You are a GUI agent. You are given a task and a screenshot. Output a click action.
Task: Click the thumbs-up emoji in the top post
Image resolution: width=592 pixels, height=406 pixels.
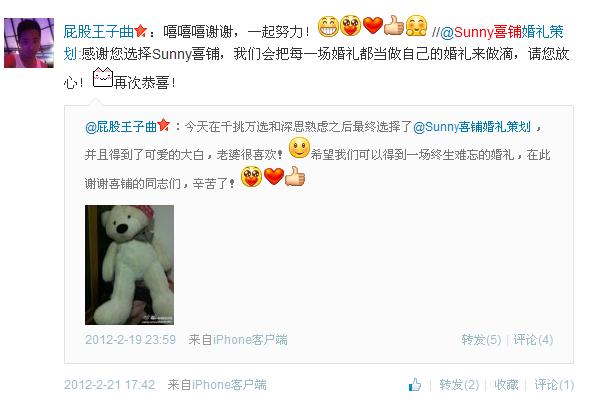pos(394,25)
